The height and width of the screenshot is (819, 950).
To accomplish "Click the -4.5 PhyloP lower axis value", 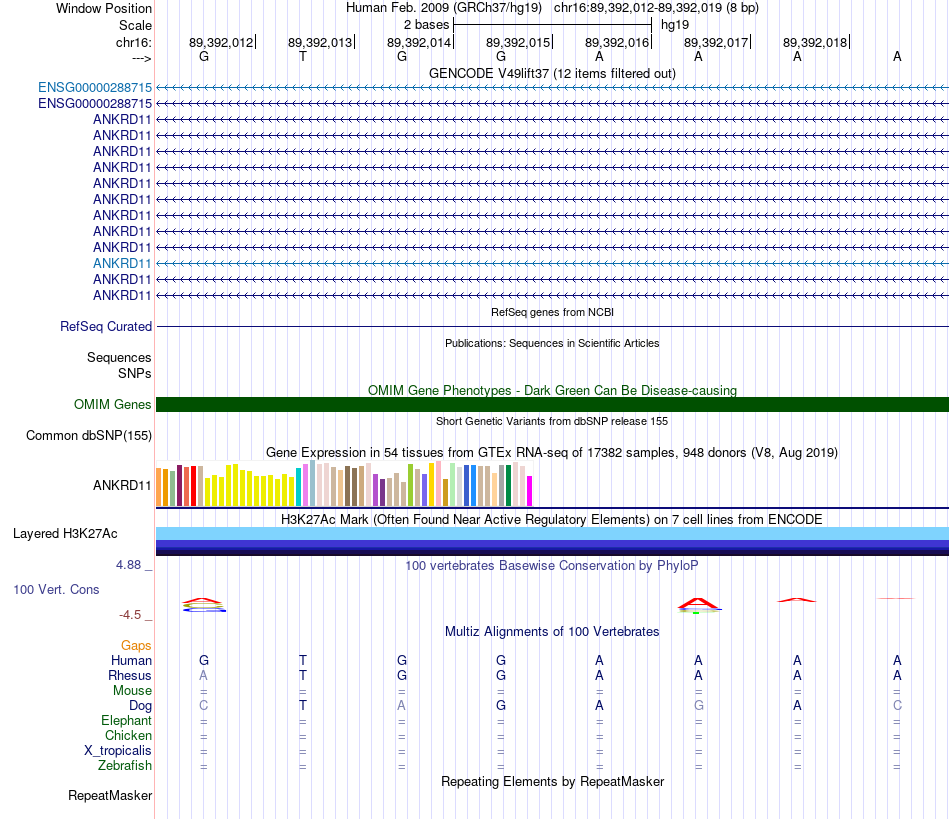I will pos(130,615).
